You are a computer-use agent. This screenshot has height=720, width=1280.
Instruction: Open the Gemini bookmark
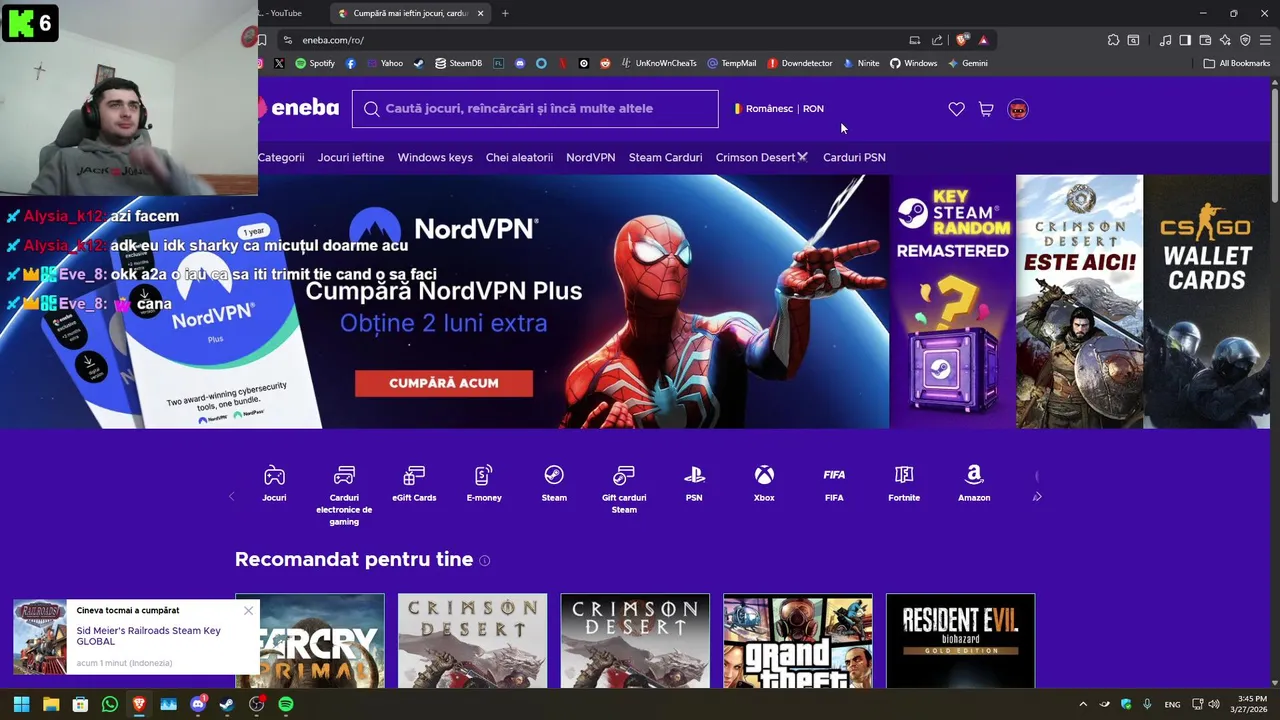[967, 63]
